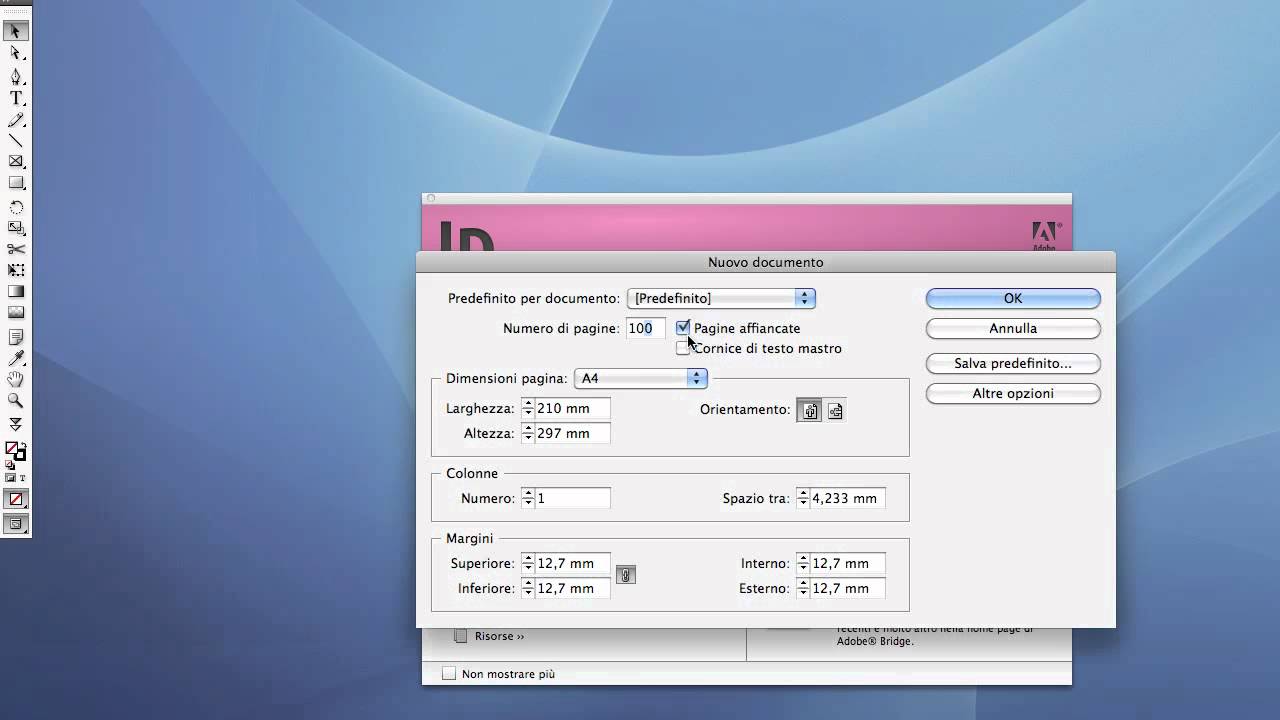Image resolution: width=1280 pixels, height=720 pixels.
Task: Click the Colonne Numero stepper arrows
Action: (528, 498)
